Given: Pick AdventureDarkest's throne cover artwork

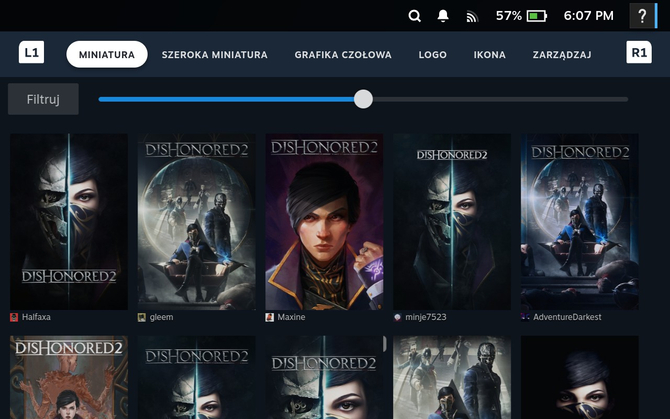Looking at the screenshot, I should (580, 222).
